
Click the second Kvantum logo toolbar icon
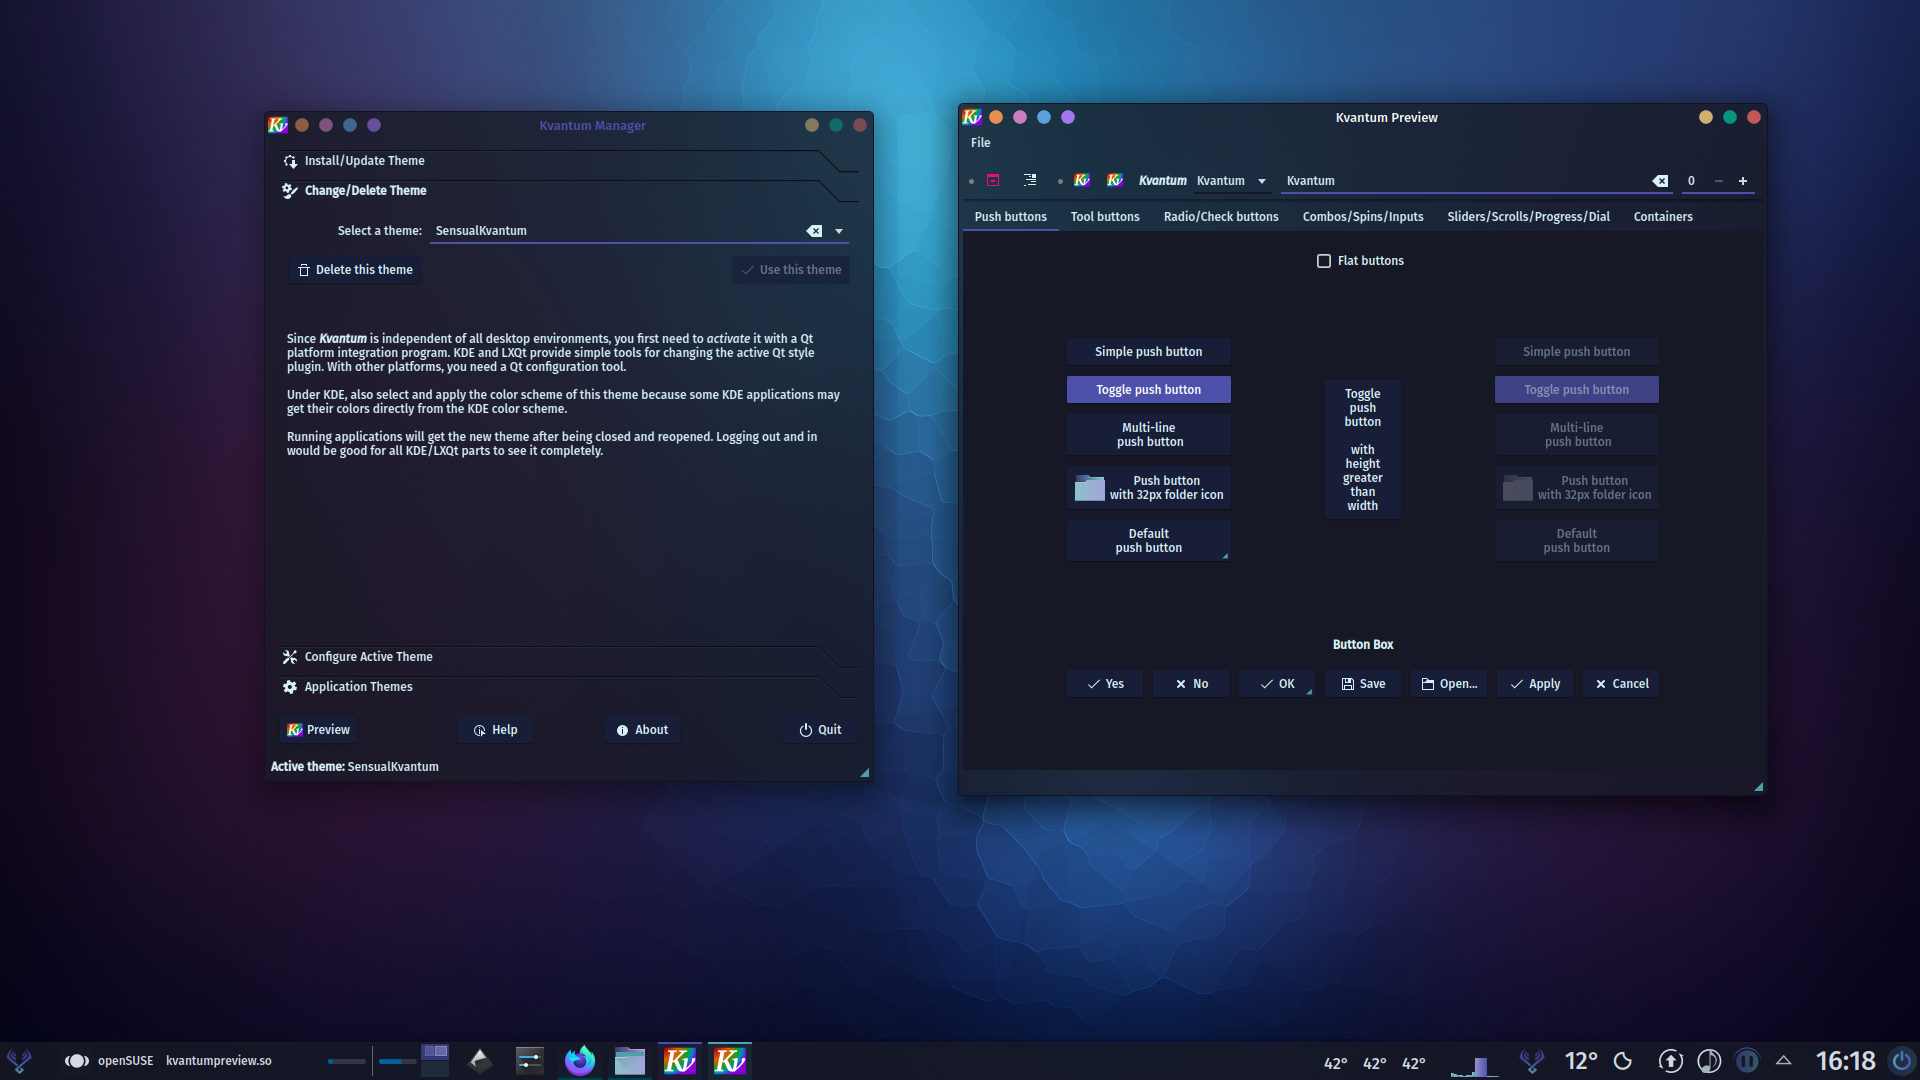coord(1115,180)
